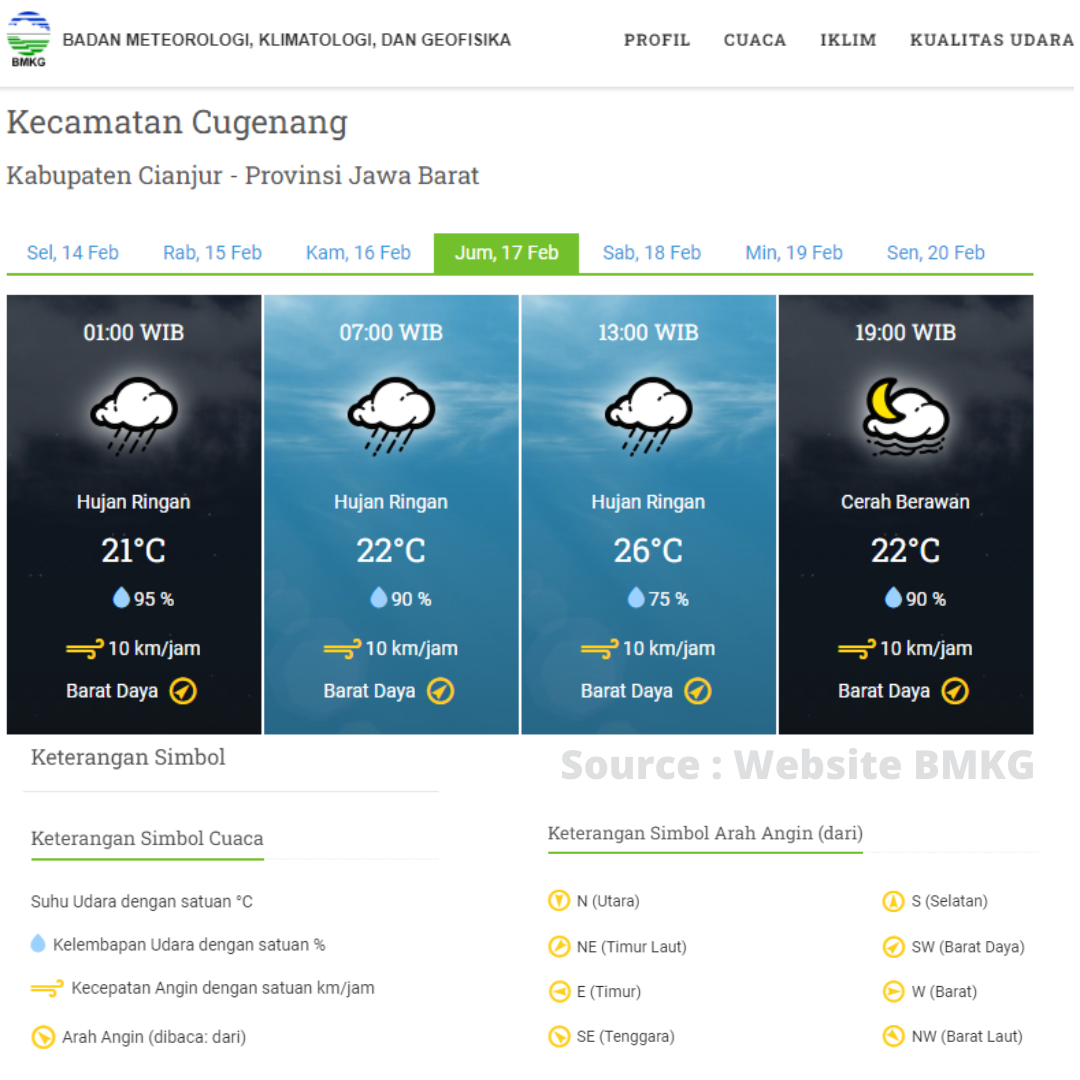Click the wind direction compass at 07:00 WIB
This screenshot has width=1080, height=1080.
tap(441, 691)
